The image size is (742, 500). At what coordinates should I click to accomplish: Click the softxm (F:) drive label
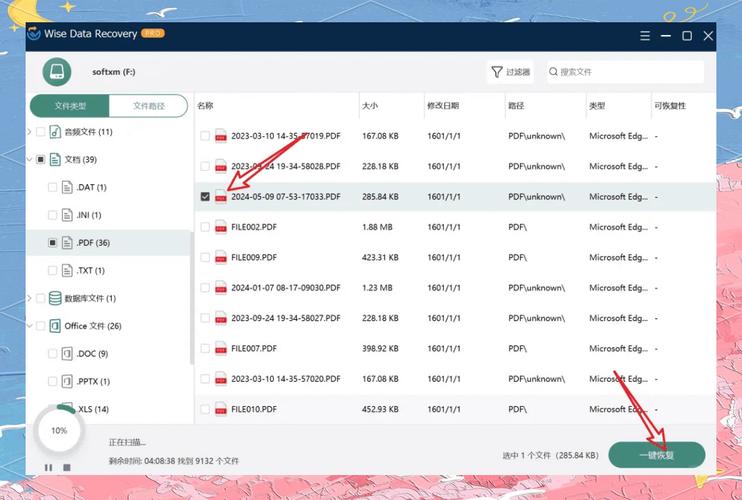(114, 72)
